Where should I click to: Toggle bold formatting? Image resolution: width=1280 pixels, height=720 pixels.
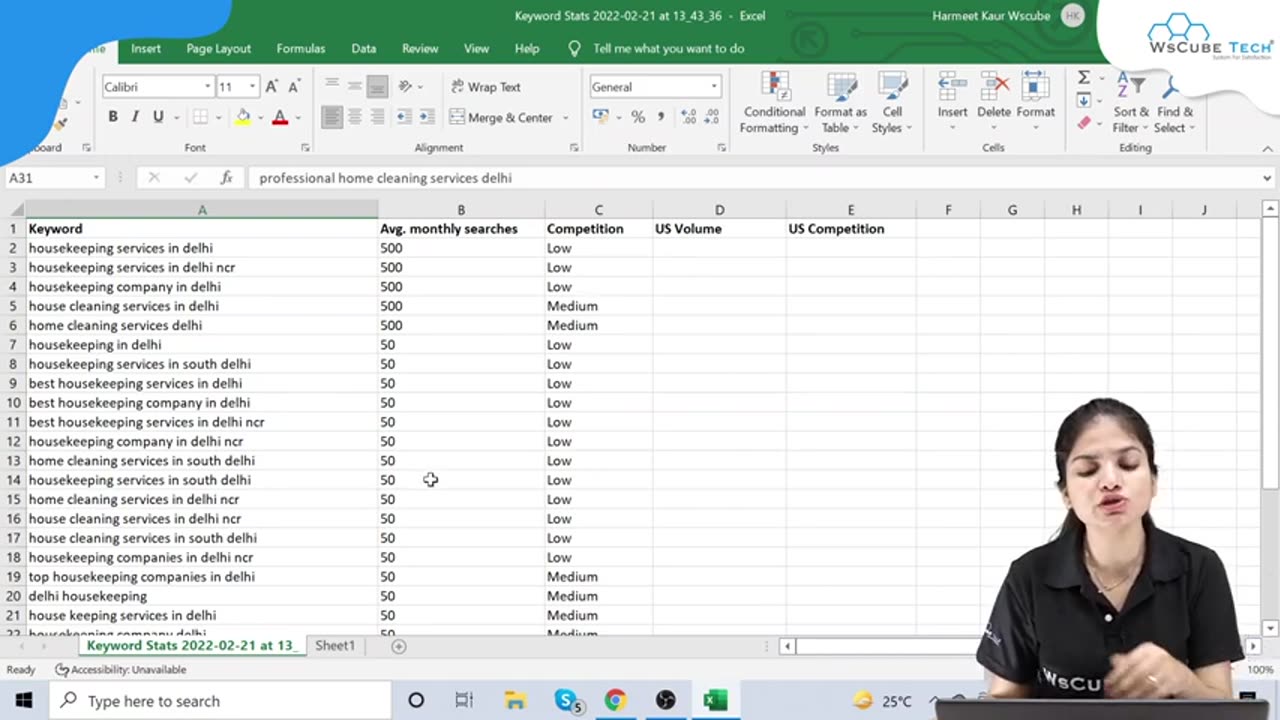click(113, 117)
